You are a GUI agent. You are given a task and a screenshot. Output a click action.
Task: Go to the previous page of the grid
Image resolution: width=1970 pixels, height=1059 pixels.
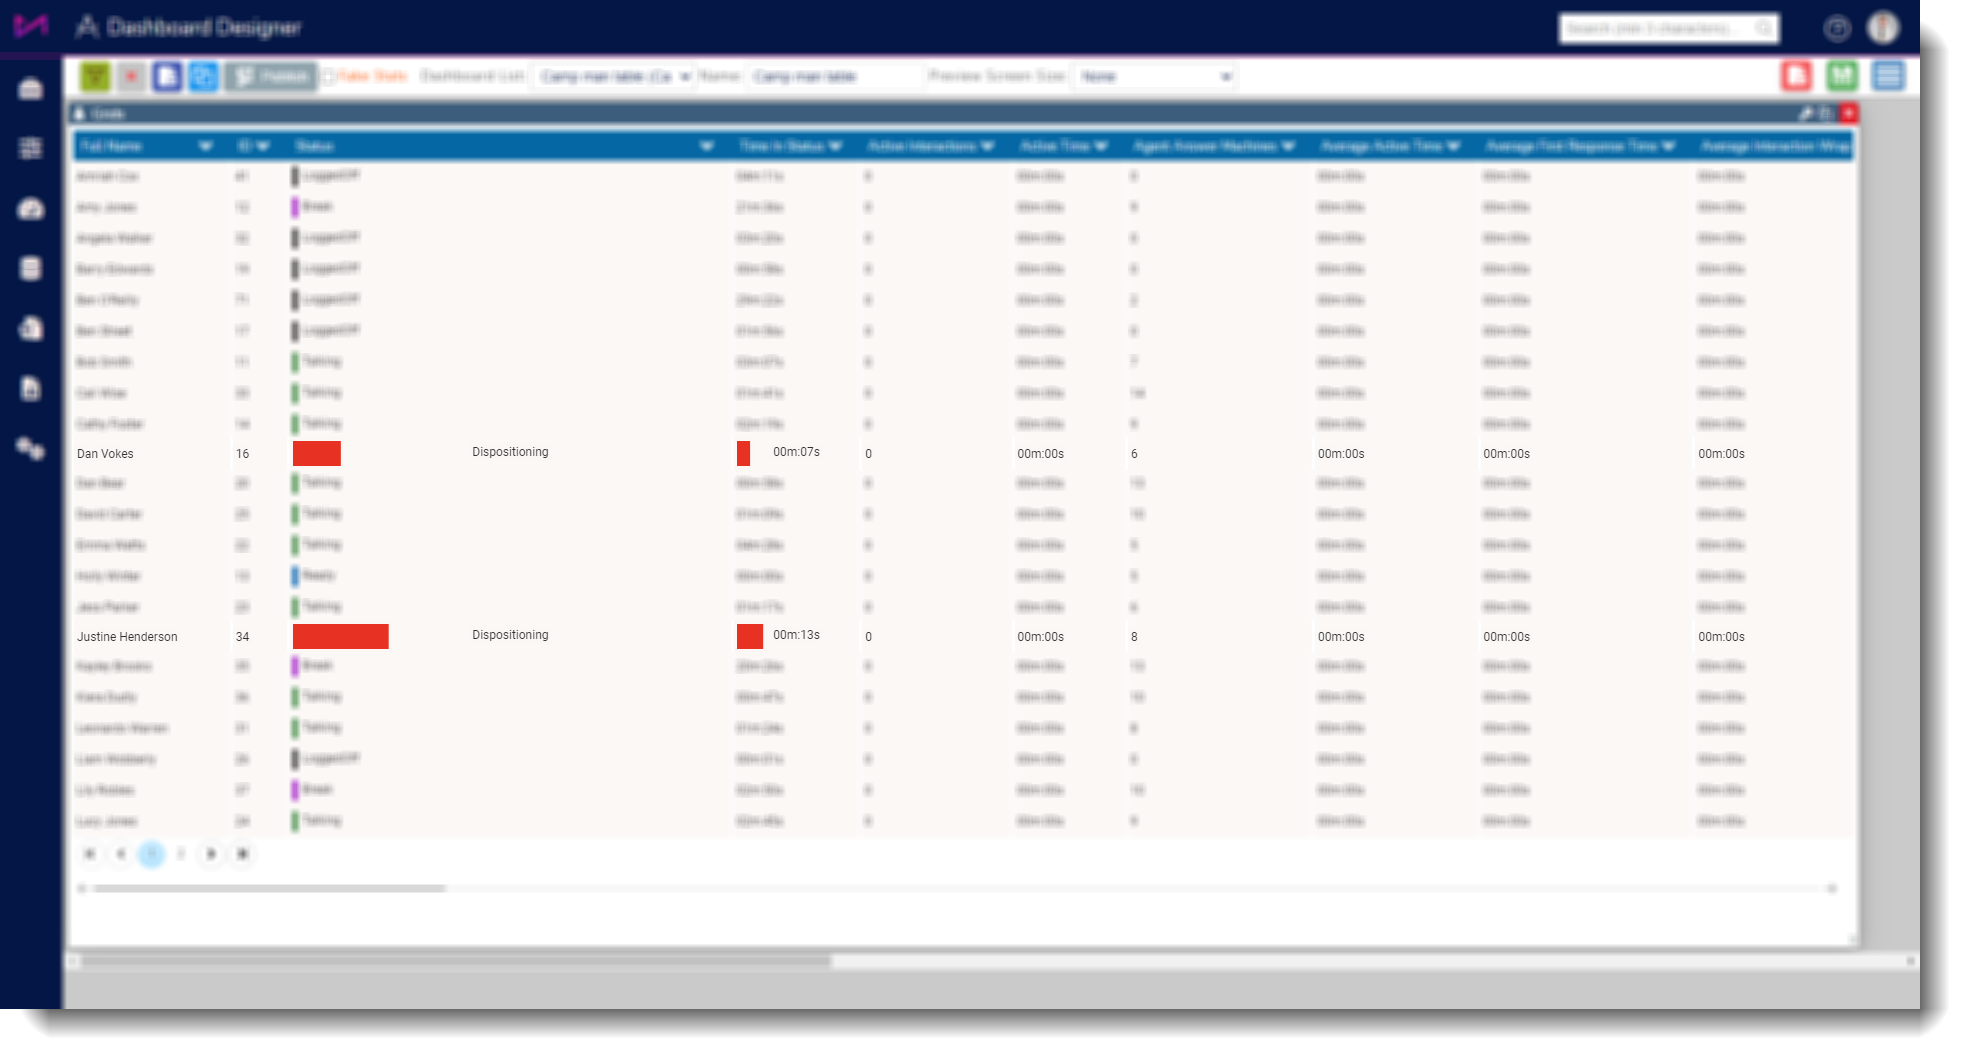click(x=120, y=854)
